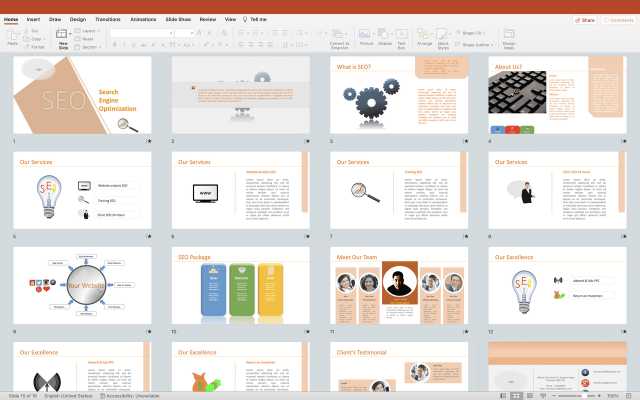Click the Share button
Image resolution: width=640 pixels, height=400 pixels.
click(x=585, y=19)
